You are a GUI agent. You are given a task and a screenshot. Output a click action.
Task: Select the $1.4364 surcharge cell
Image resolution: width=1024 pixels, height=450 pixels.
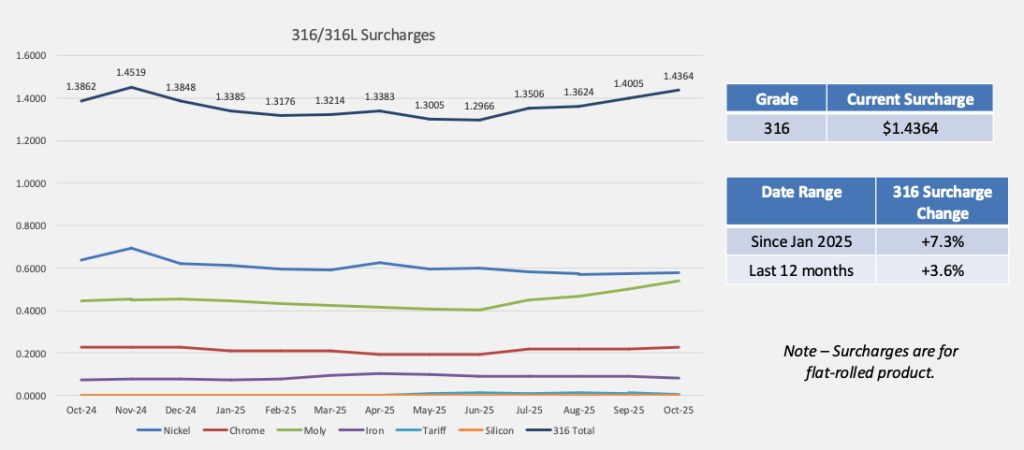pos(910,128)
